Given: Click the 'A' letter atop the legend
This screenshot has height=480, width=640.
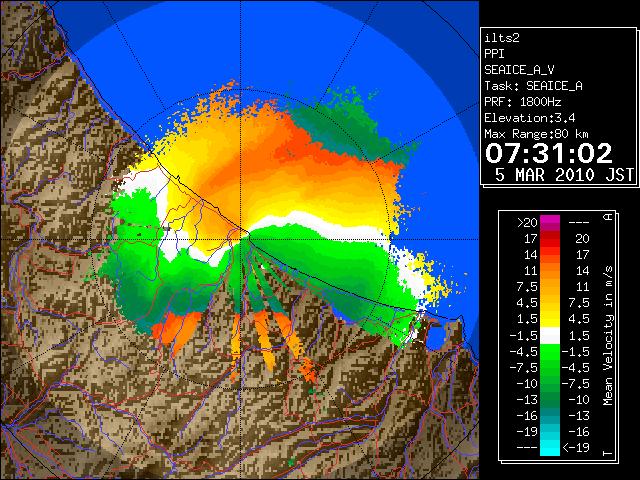Looking at the screenshot, I should click(x=608, y=217).
